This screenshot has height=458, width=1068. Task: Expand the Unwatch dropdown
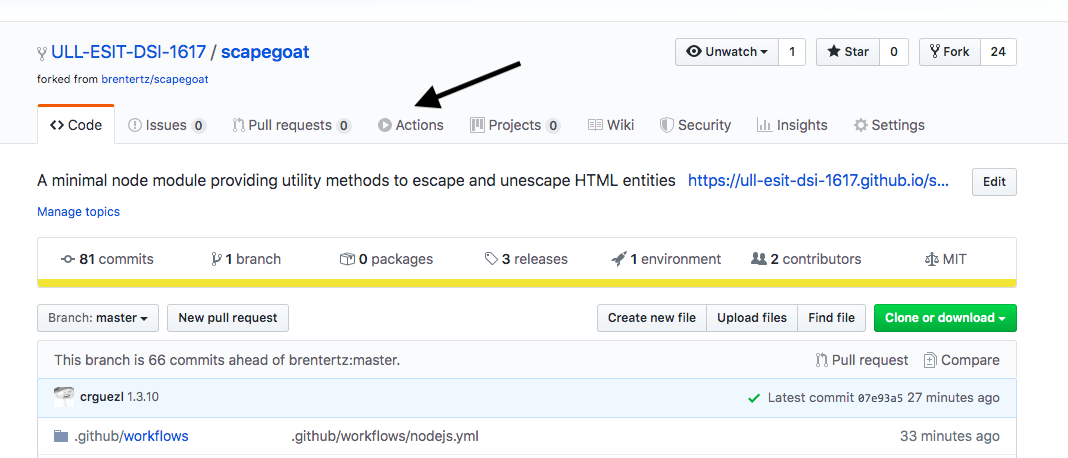(727, 52)
